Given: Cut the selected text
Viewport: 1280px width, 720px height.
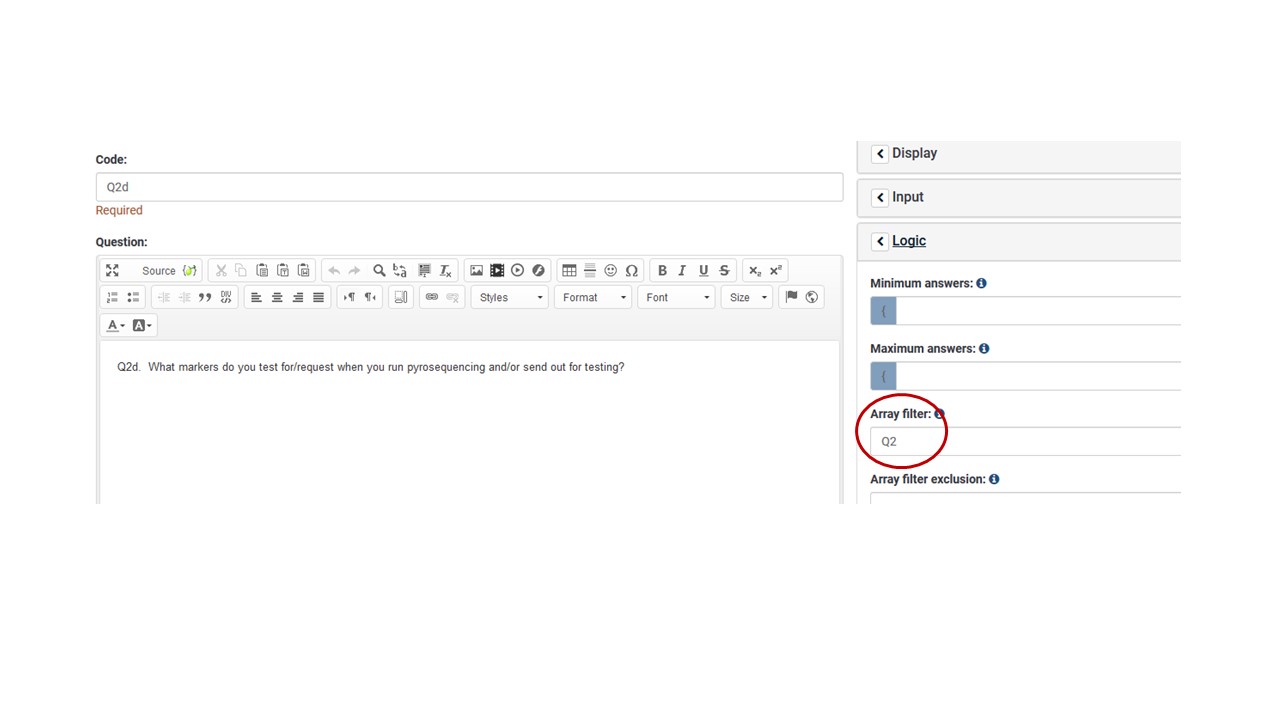Looking at the screenshot, I should coord(221,271).
